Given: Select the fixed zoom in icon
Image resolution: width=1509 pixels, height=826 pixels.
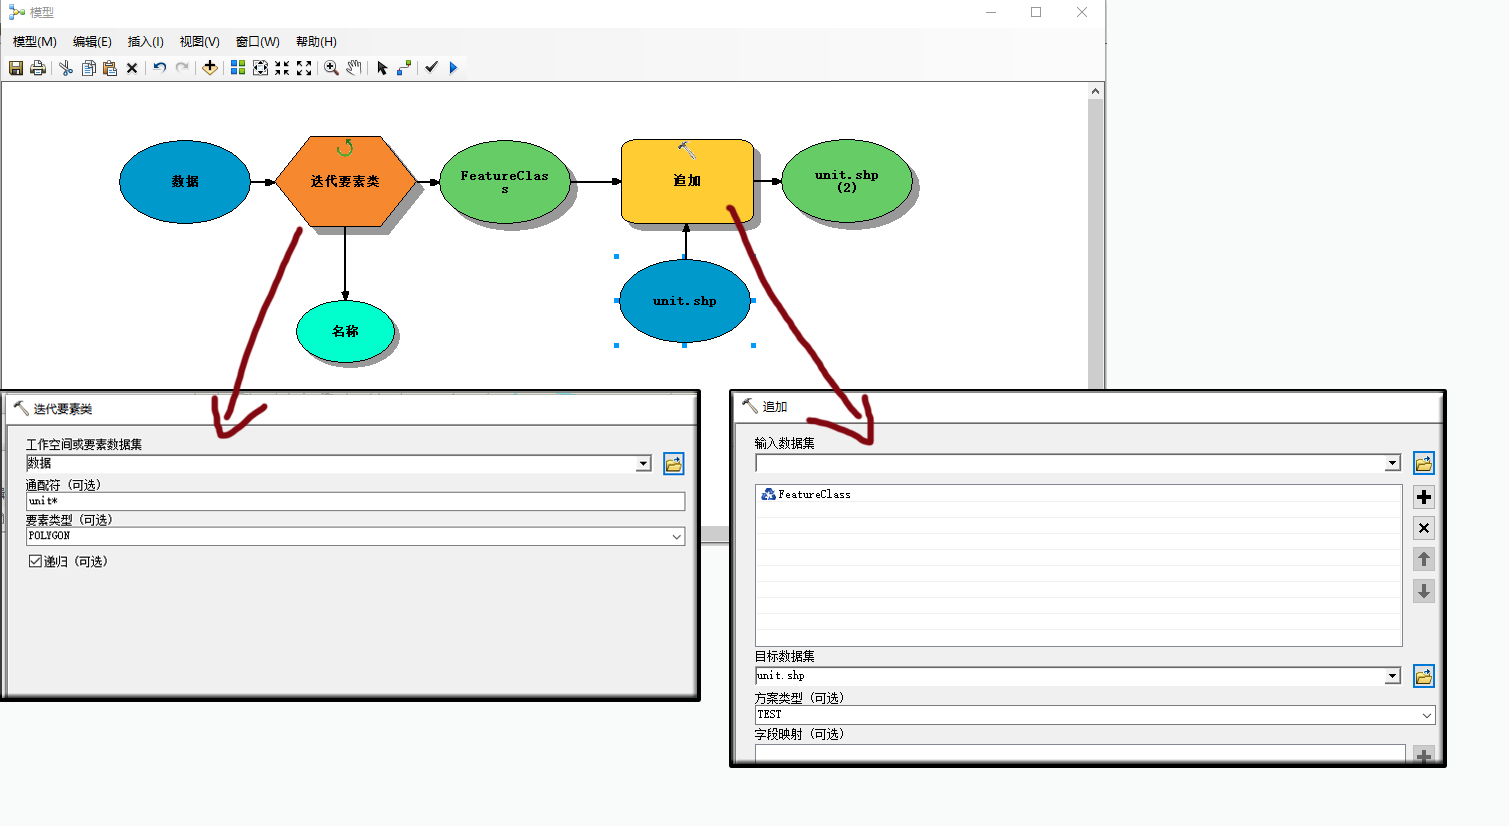Looking at the screenshot, I should coord(282,68).
